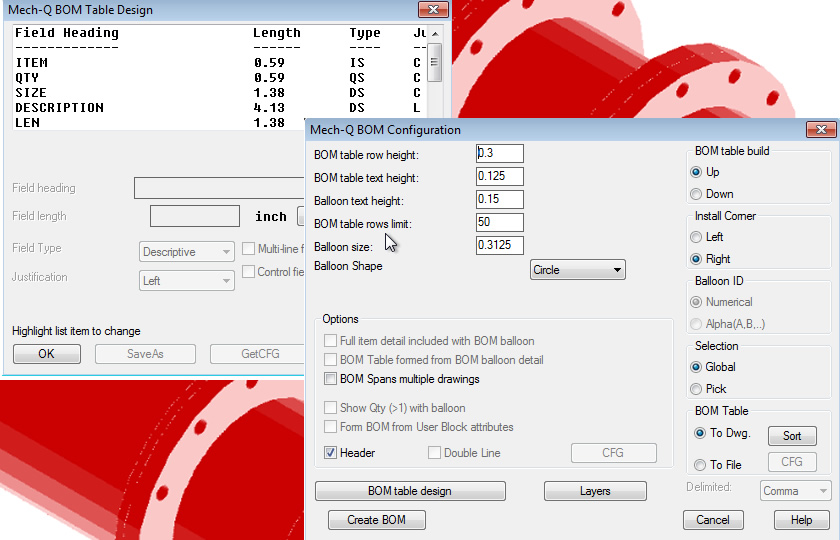Edit Balloon size field
This screenshot has height=540, width=840.
500,245
